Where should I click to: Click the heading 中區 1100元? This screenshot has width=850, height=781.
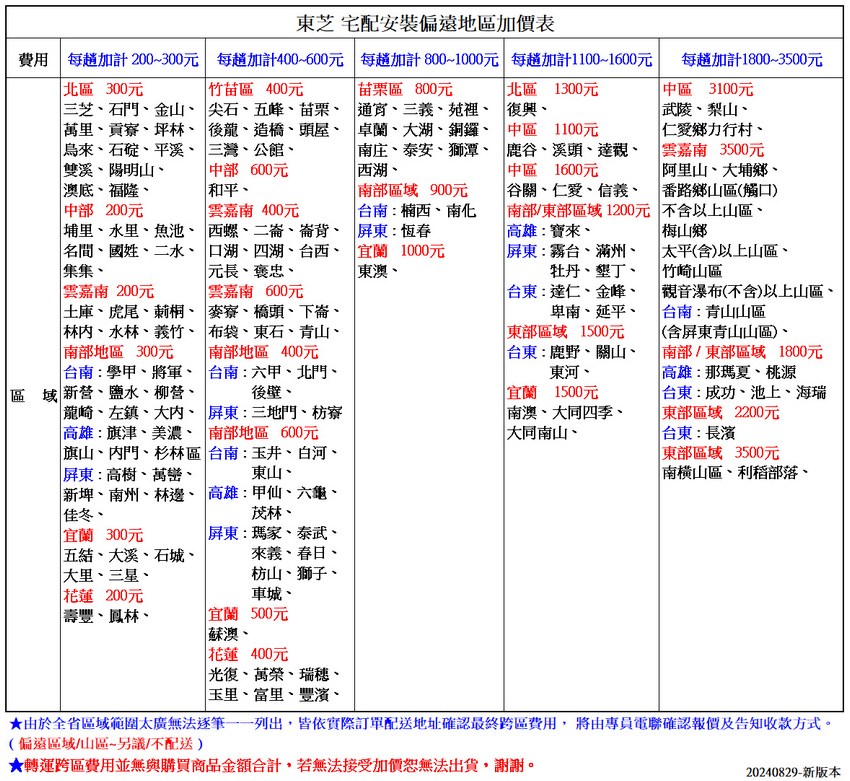pyautogui.click(x=552, y=130)
